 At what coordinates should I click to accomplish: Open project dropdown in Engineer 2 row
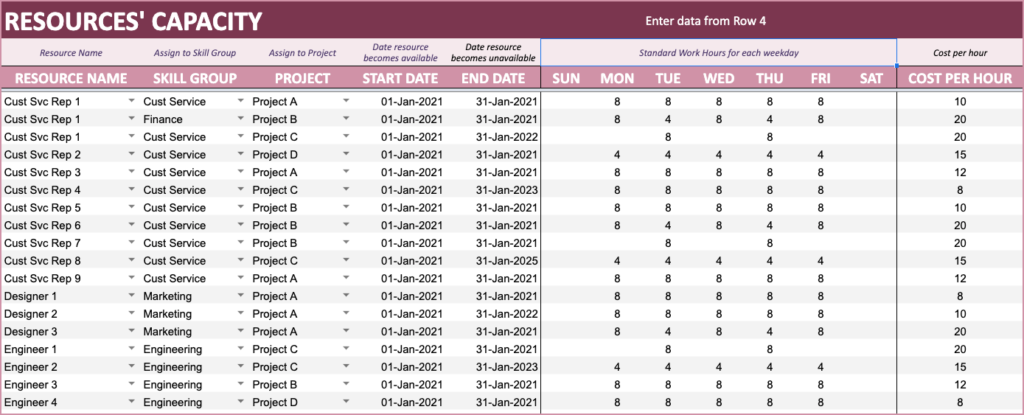coord(346,366)
